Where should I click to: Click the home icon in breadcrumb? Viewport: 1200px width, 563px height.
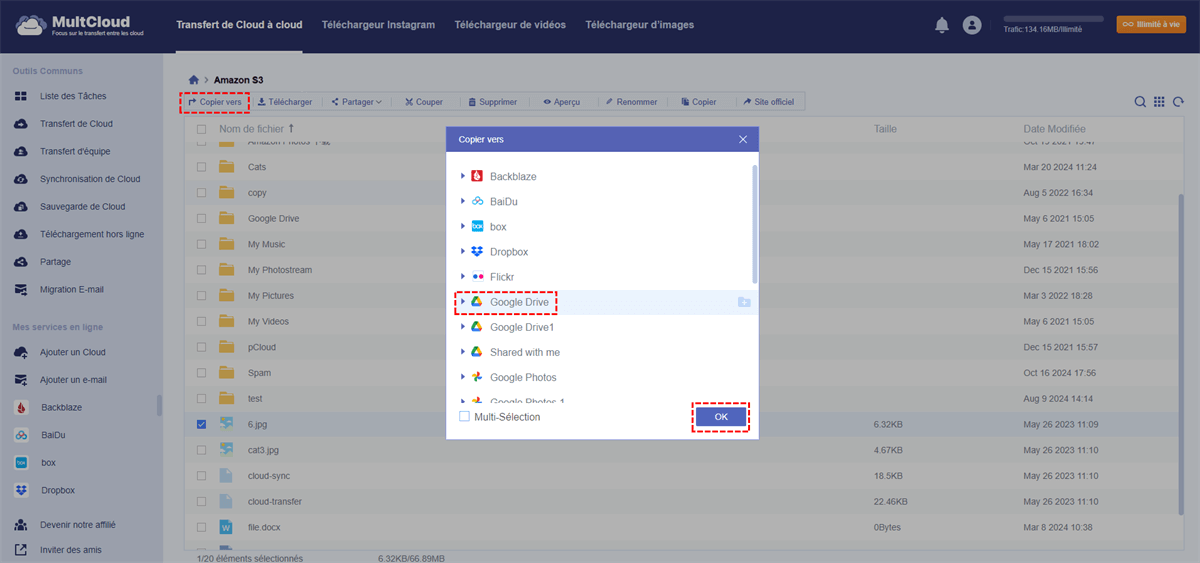[194, 79]
